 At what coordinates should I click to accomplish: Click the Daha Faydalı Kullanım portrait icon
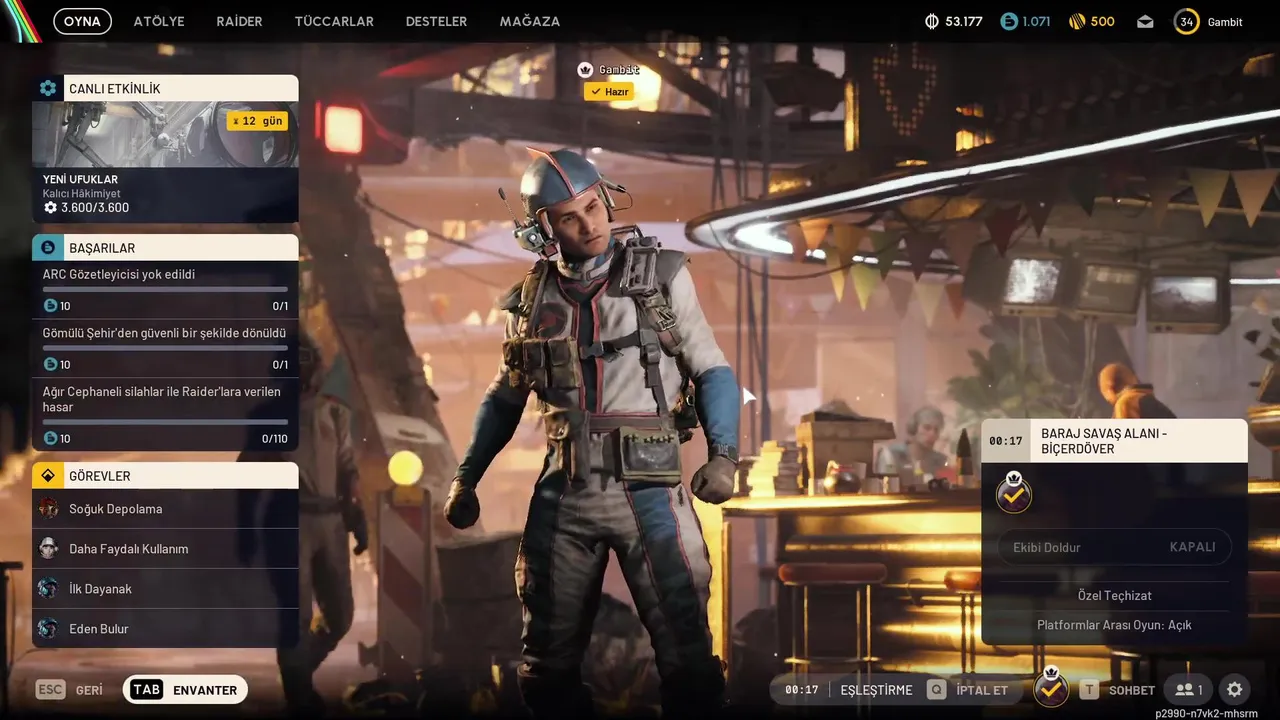pos(48,549)
